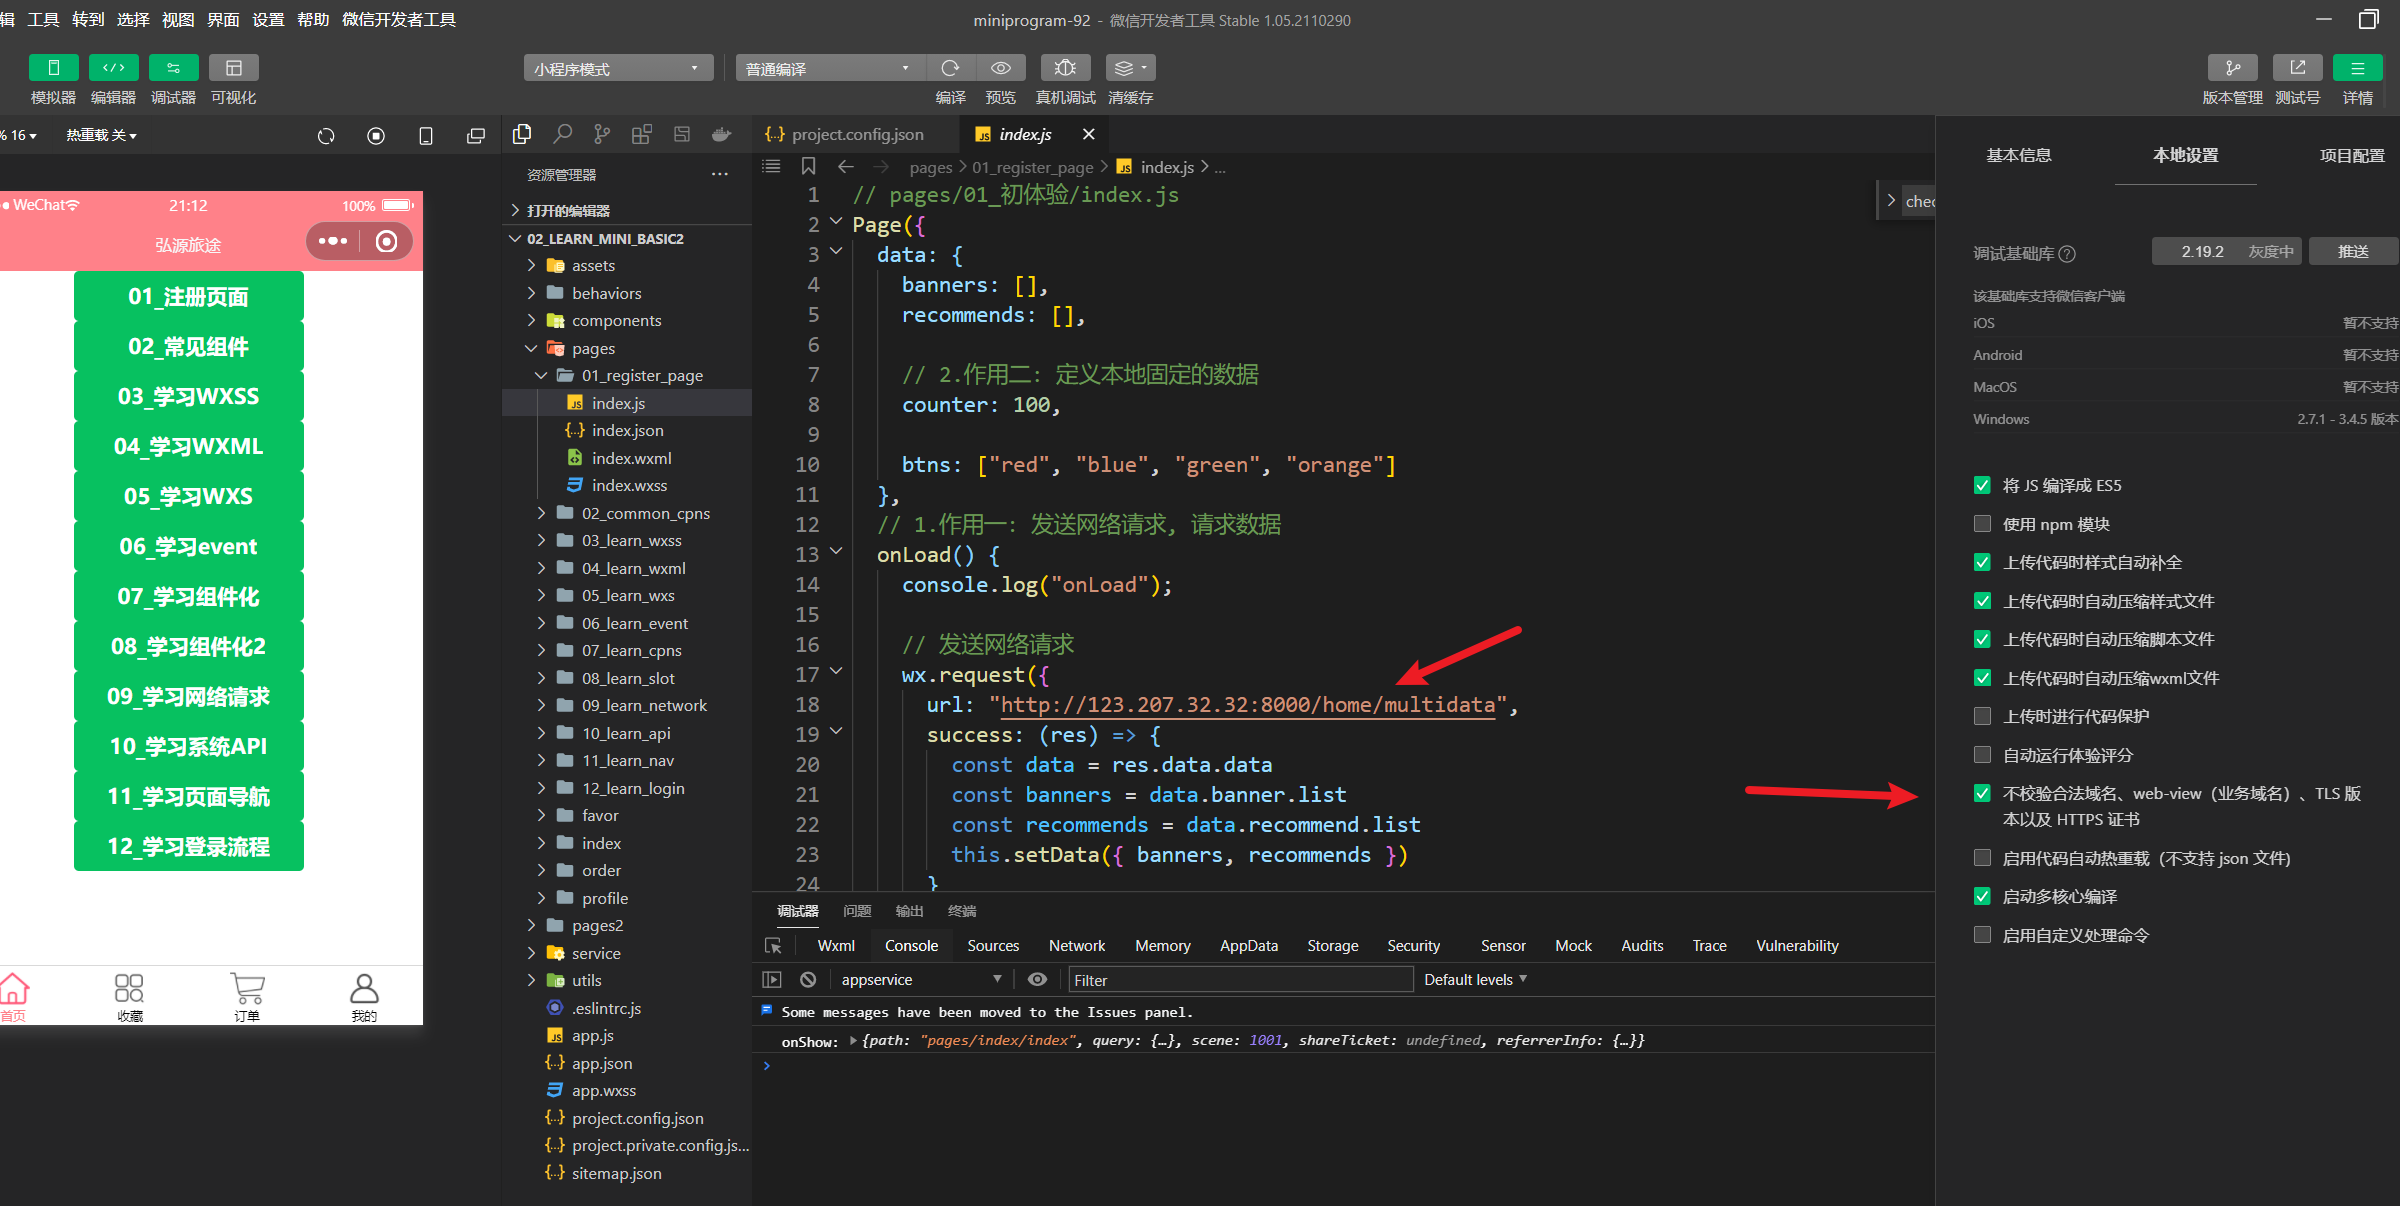The height and width of the screenshot is (1206, 2400).
Task: Refresh the simulator
Action: [326, 136]
